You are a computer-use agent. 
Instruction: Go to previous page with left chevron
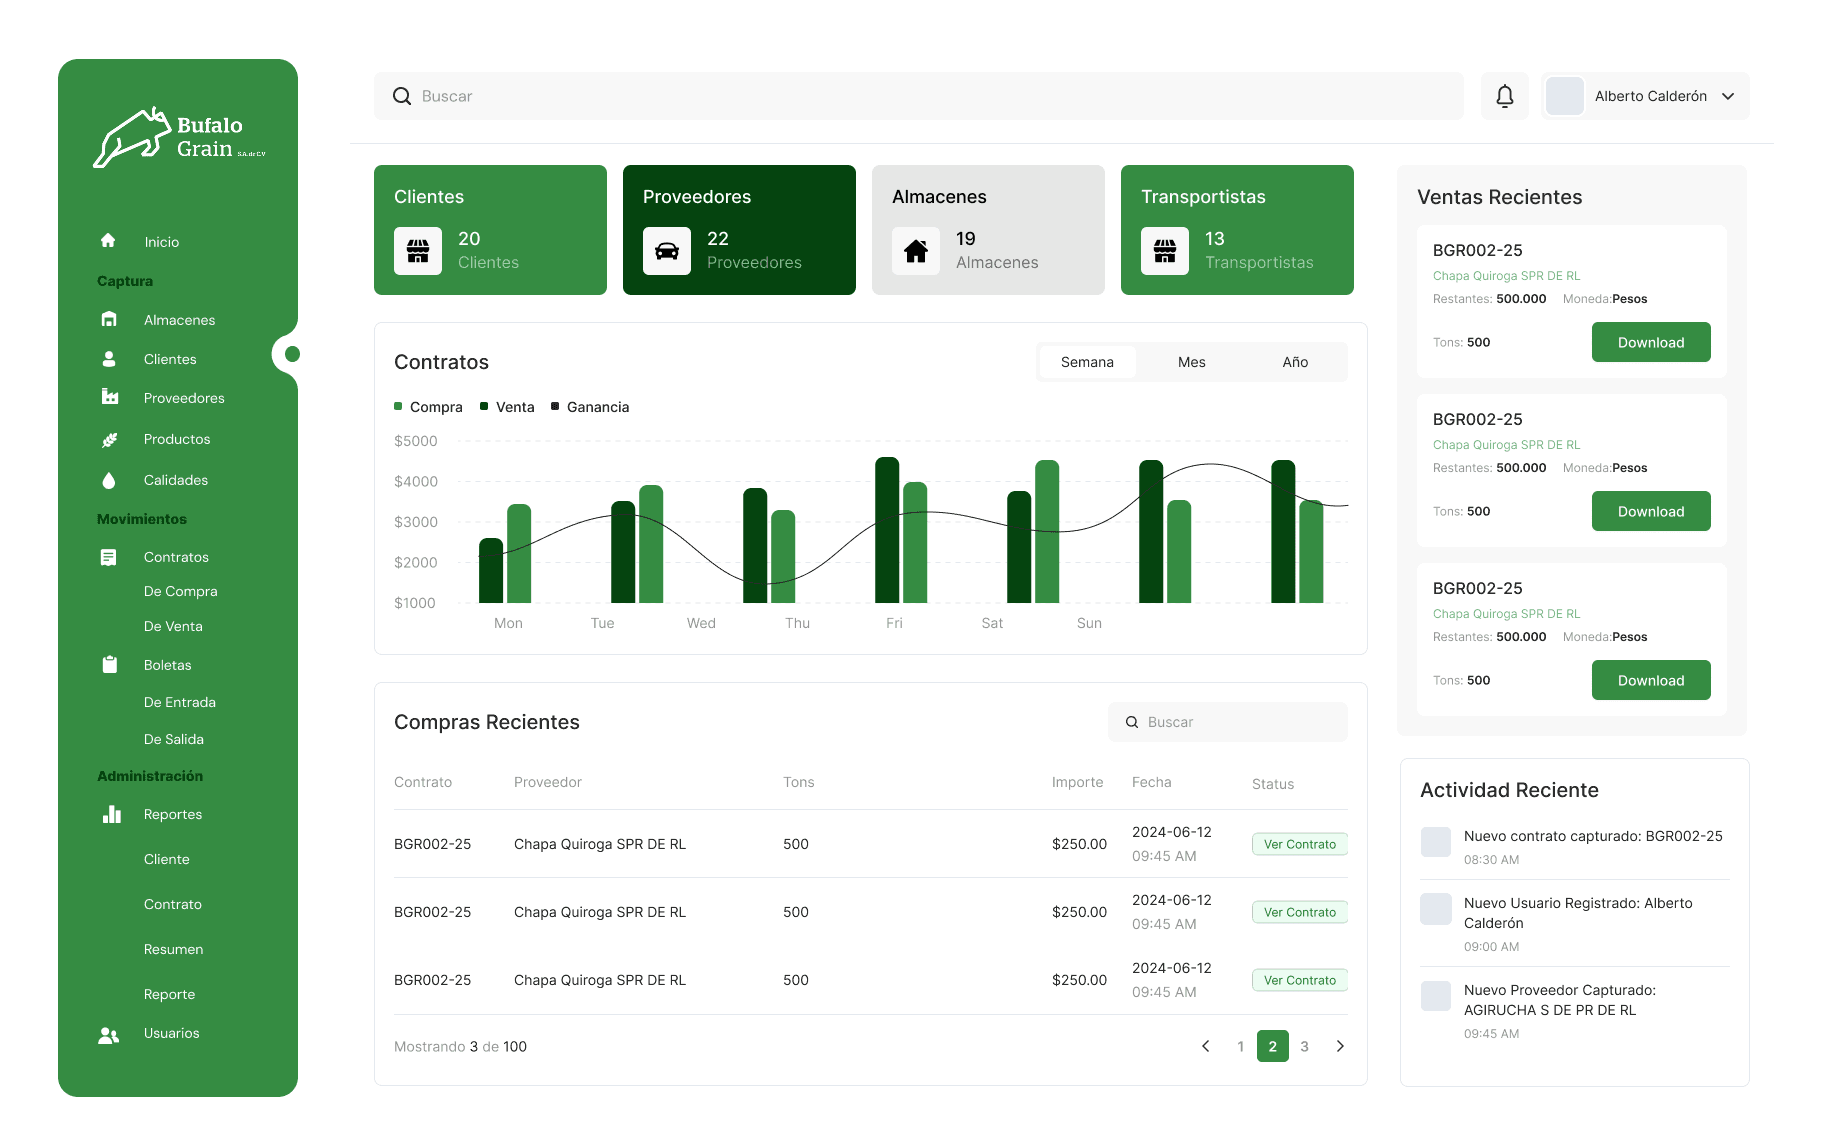coord(1206,1046)
